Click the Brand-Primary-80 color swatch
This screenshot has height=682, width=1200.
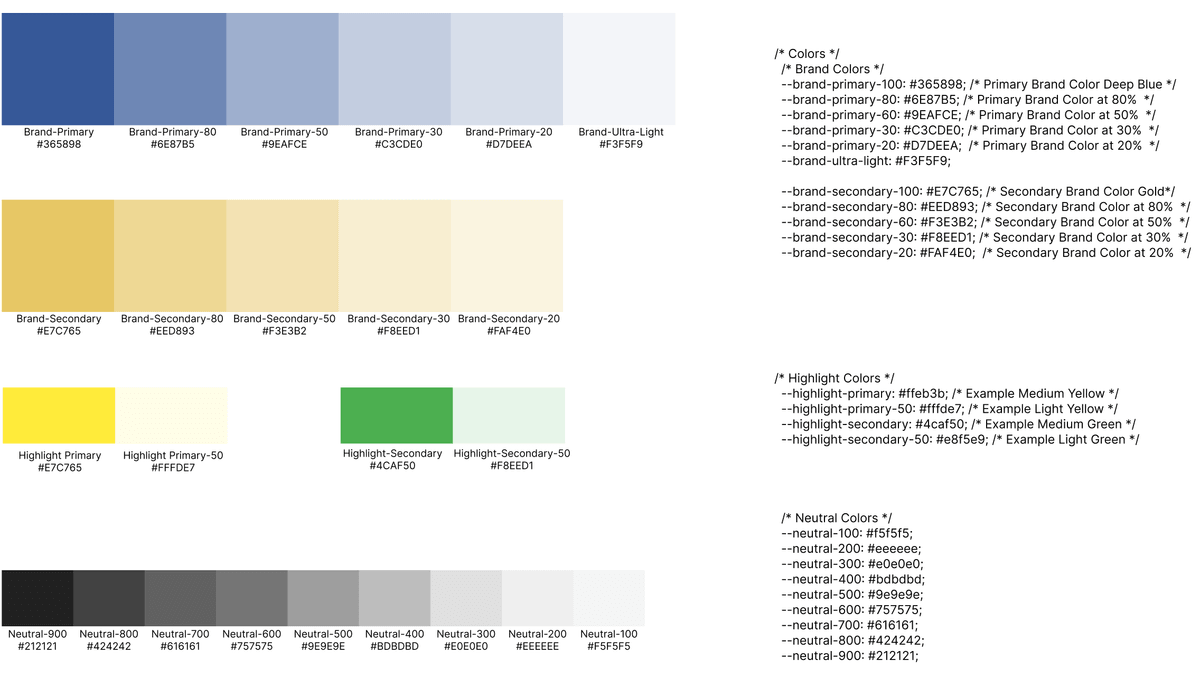coord(170,69)
